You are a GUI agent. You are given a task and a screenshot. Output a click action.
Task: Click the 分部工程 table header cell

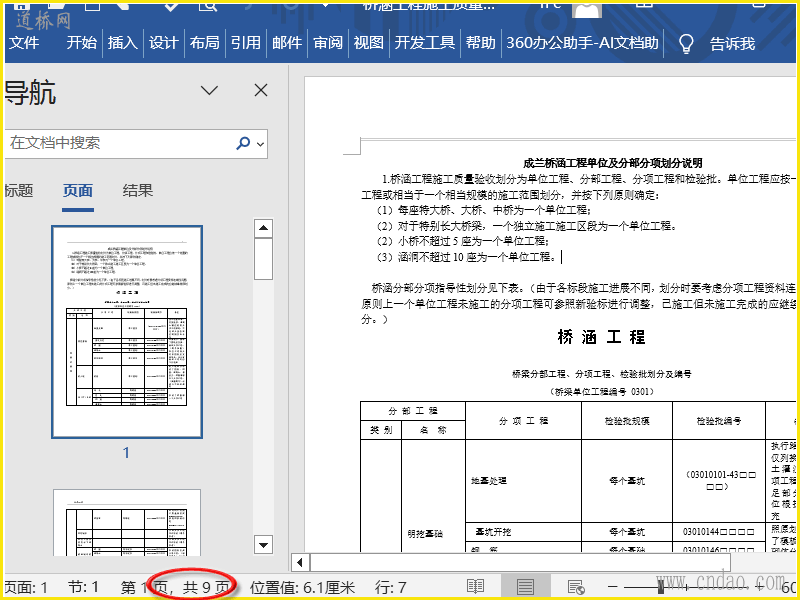(413, 411)
